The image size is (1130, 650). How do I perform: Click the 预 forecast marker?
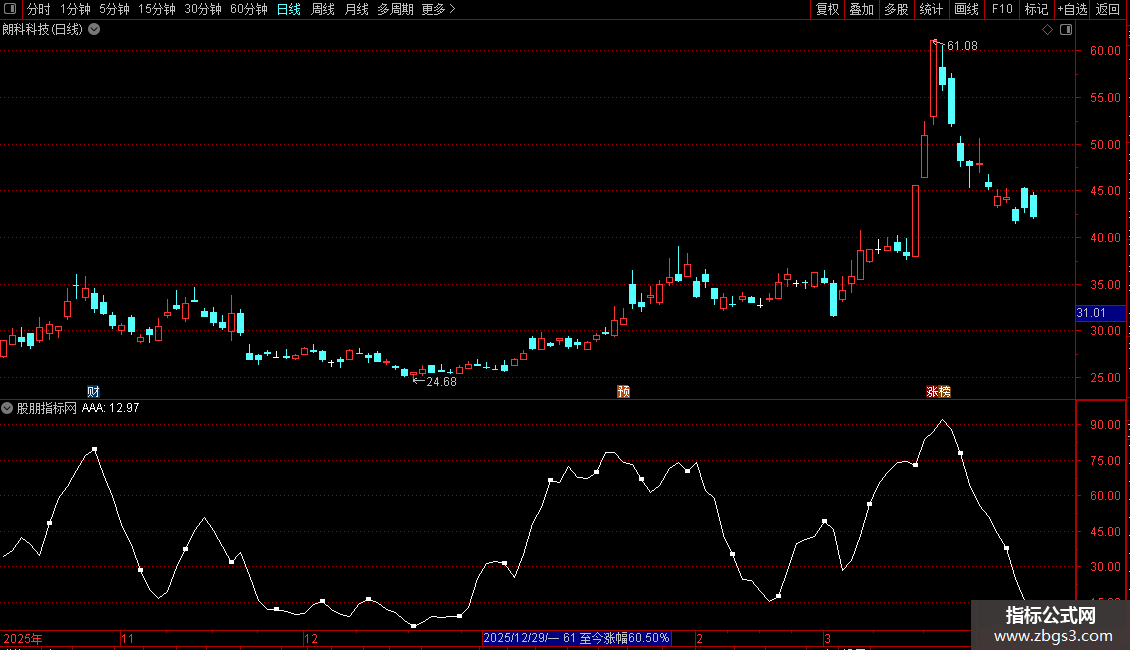[623, 391]
